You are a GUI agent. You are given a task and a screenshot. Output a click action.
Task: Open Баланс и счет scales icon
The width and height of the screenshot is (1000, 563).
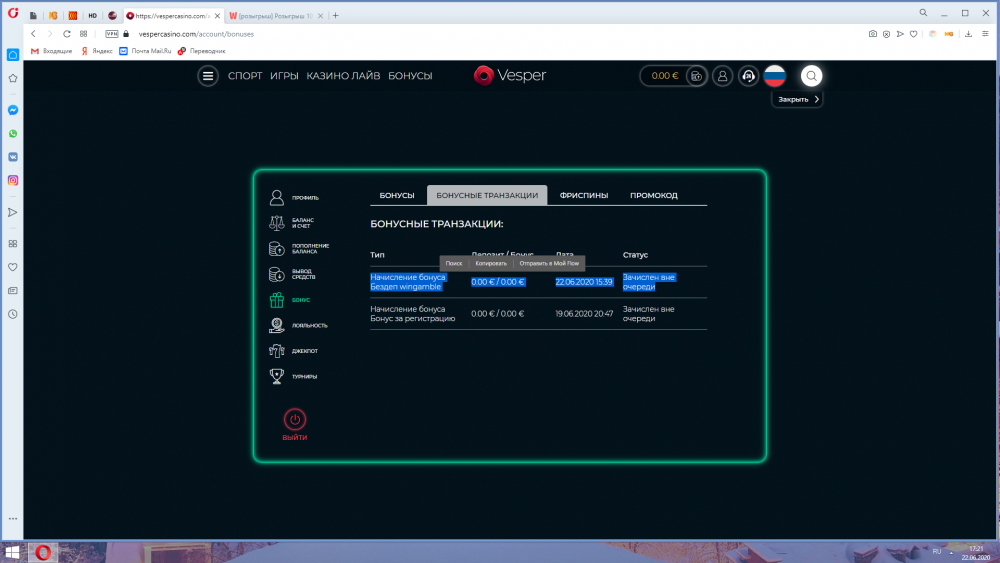click(x=277, y=224)
